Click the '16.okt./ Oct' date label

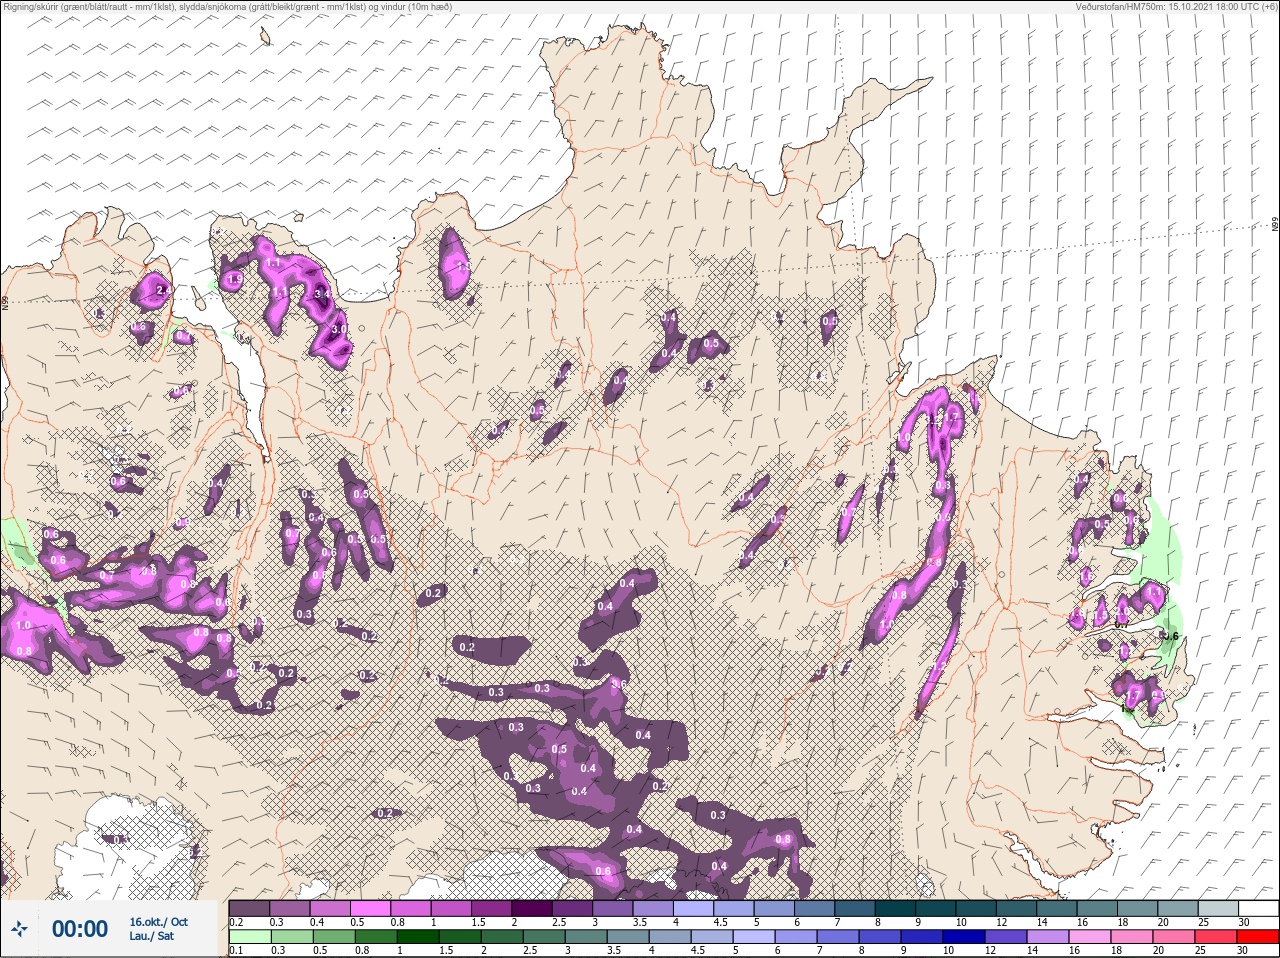158,922
